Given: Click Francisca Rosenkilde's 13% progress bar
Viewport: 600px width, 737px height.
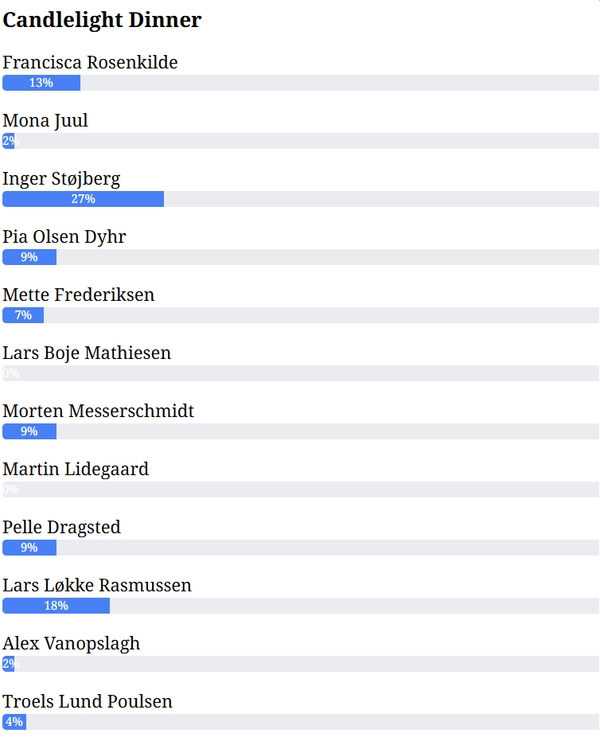Looking at the screenshot, I should point(300,83).
